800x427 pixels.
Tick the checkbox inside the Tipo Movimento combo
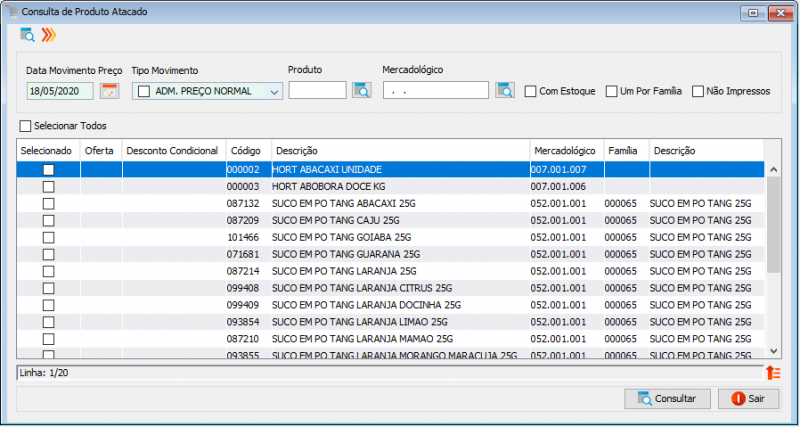point(144,91)
